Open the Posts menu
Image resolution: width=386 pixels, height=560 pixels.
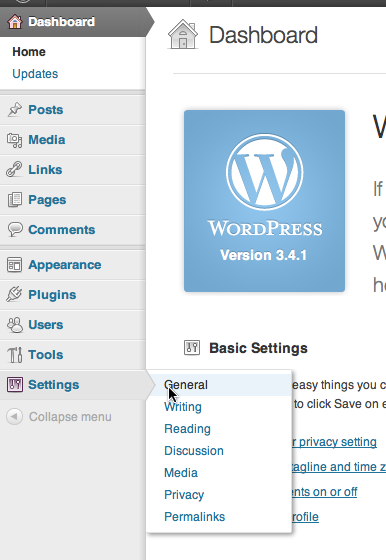(x=46, y=110)
